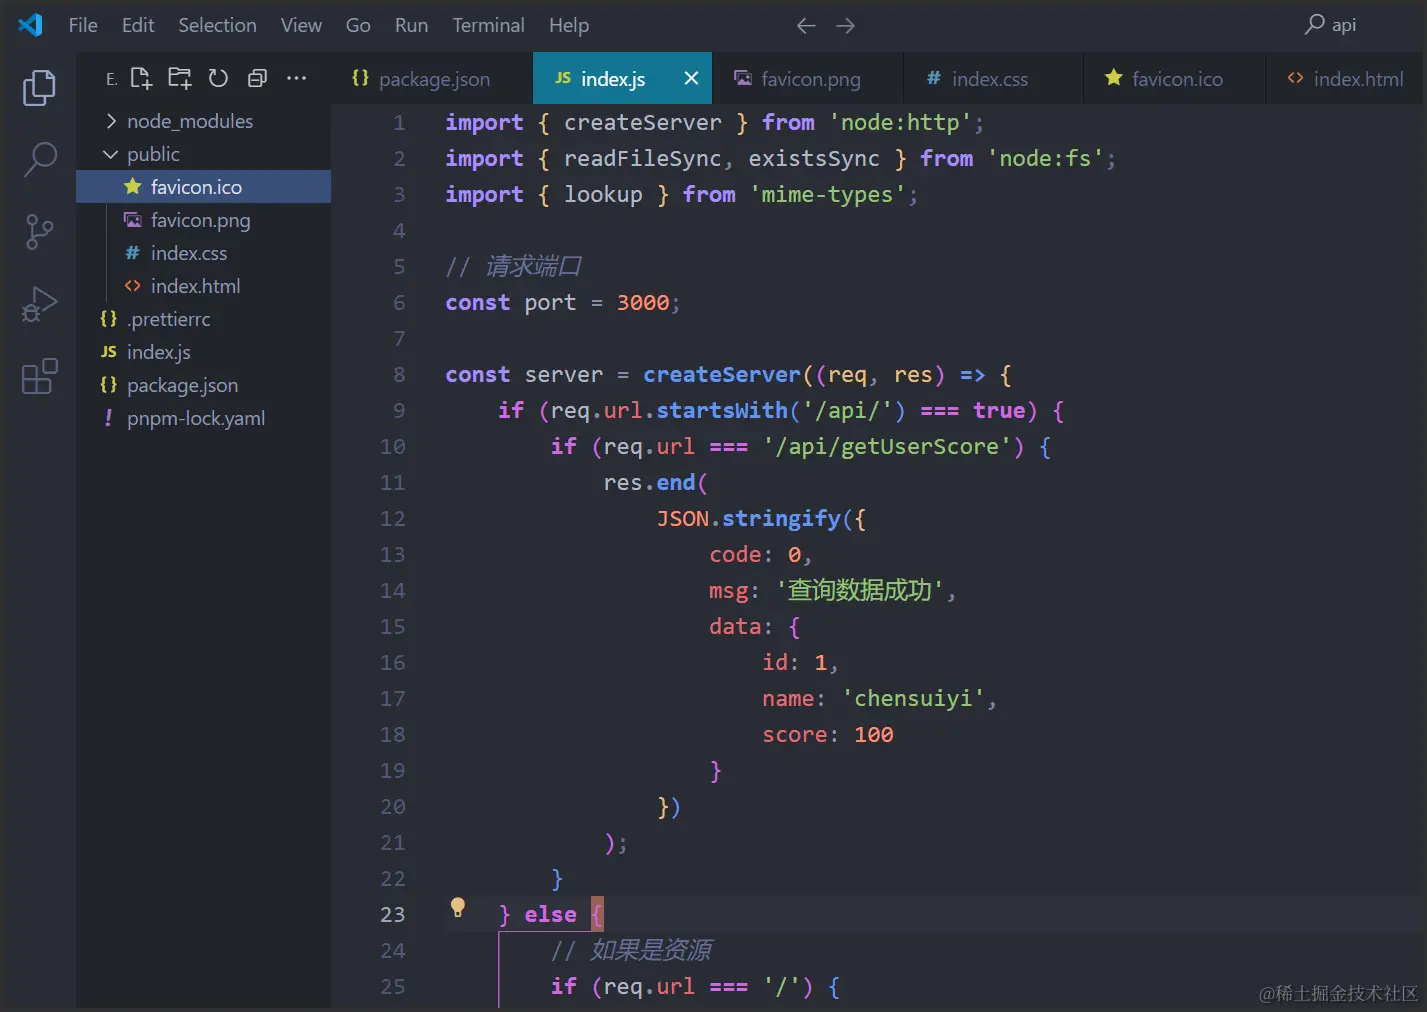1427x1012 pixels.
Task: Click the startsWith method call
Action: coord(722,410)
